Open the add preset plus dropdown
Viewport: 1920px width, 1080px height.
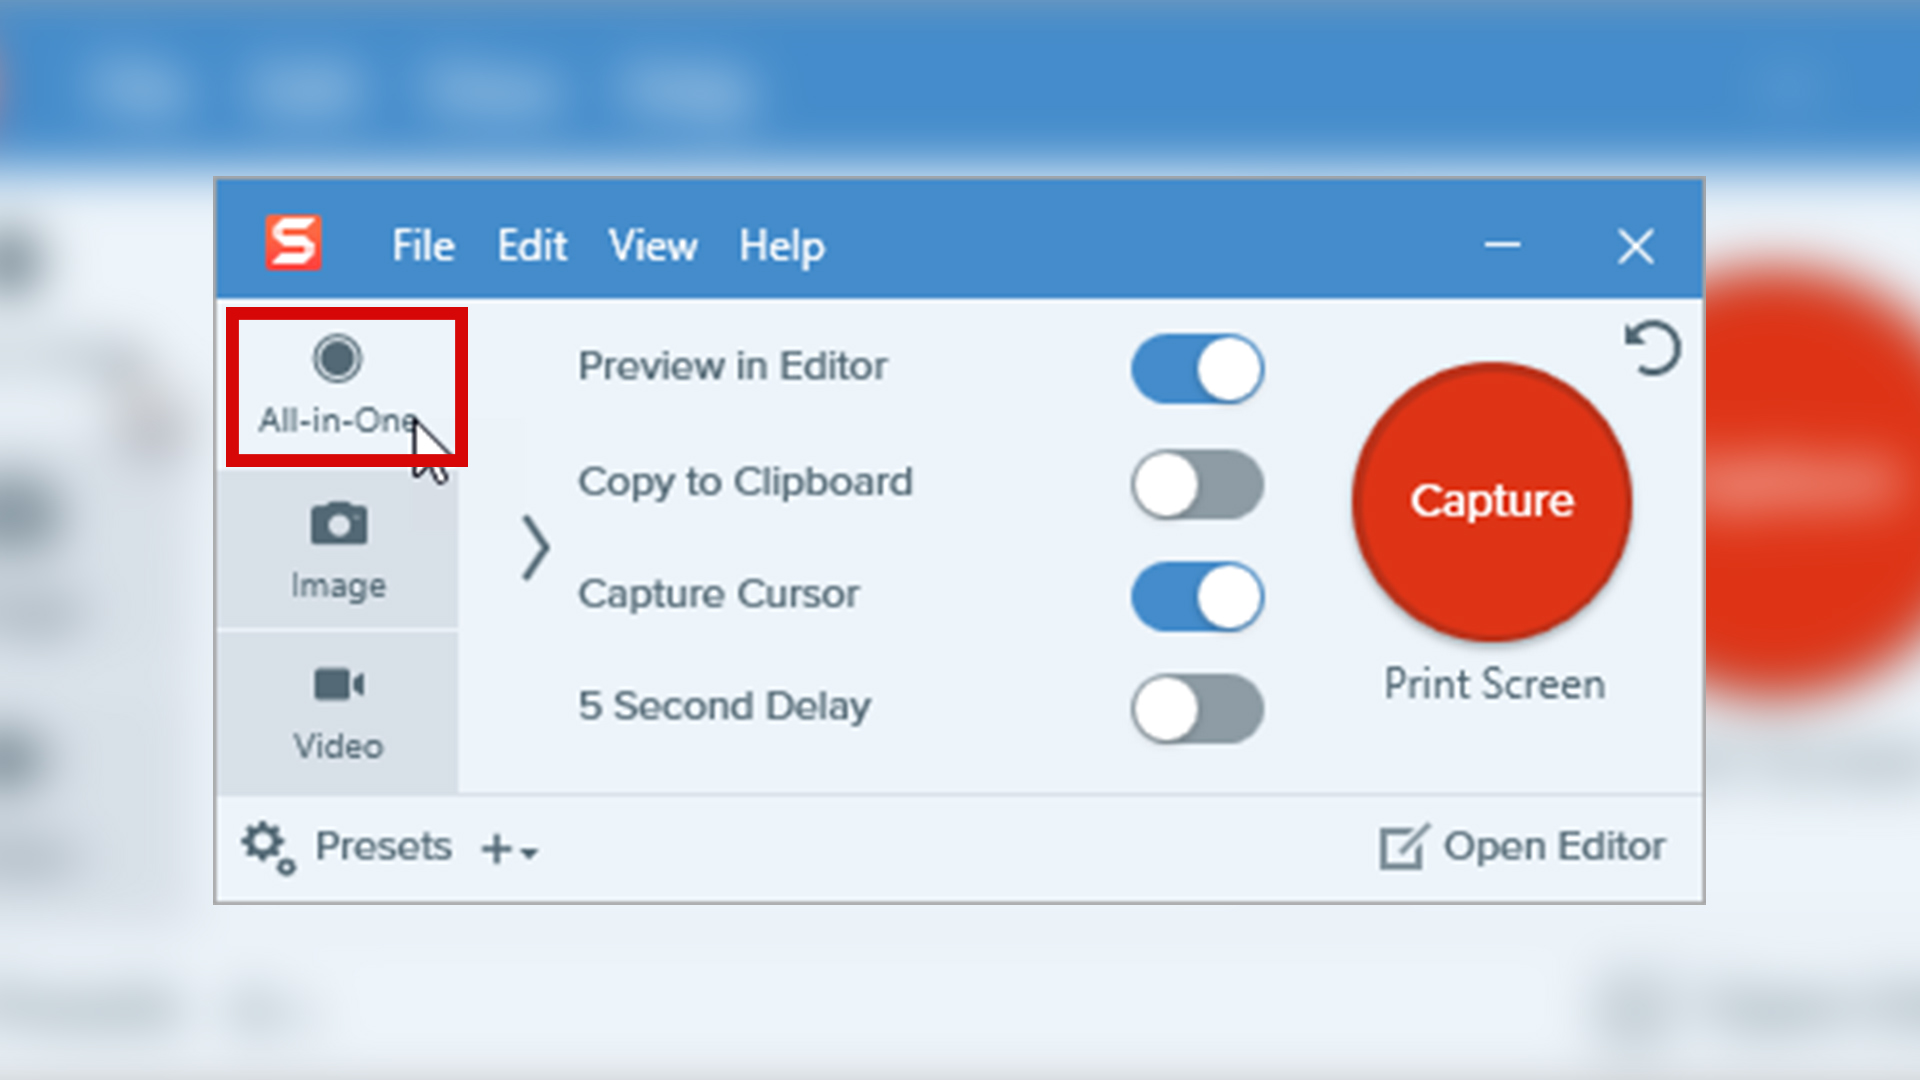point(510,850)
